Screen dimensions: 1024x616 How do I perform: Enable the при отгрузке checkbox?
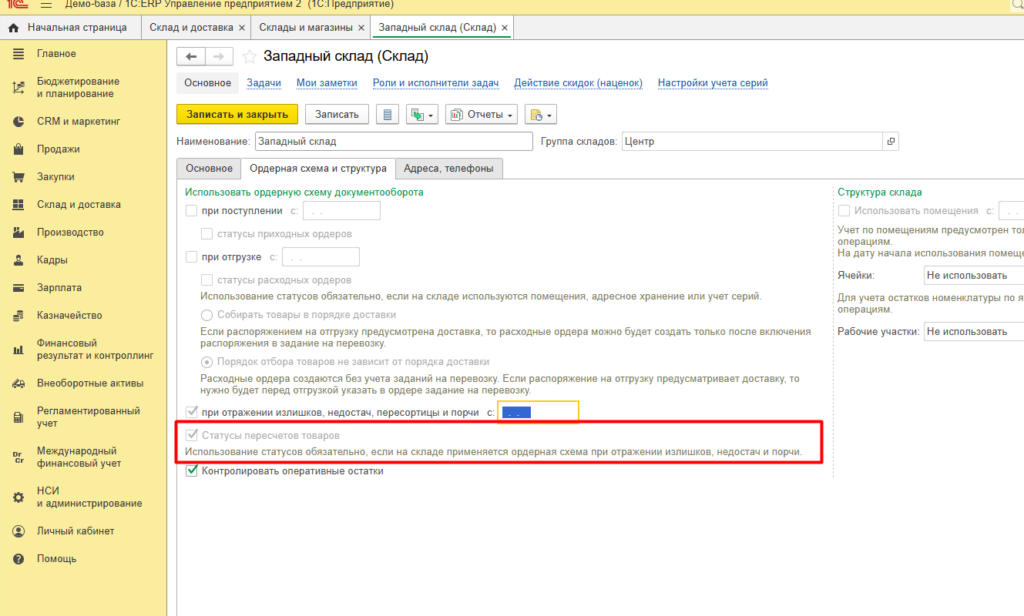point(191,257)
